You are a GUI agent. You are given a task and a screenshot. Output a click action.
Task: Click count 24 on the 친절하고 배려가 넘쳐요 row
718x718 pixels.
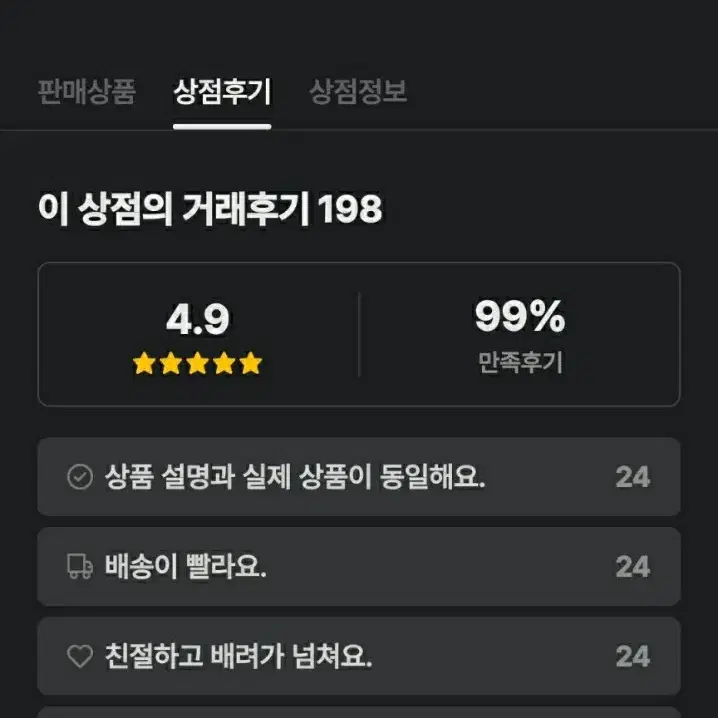[633, 656]
